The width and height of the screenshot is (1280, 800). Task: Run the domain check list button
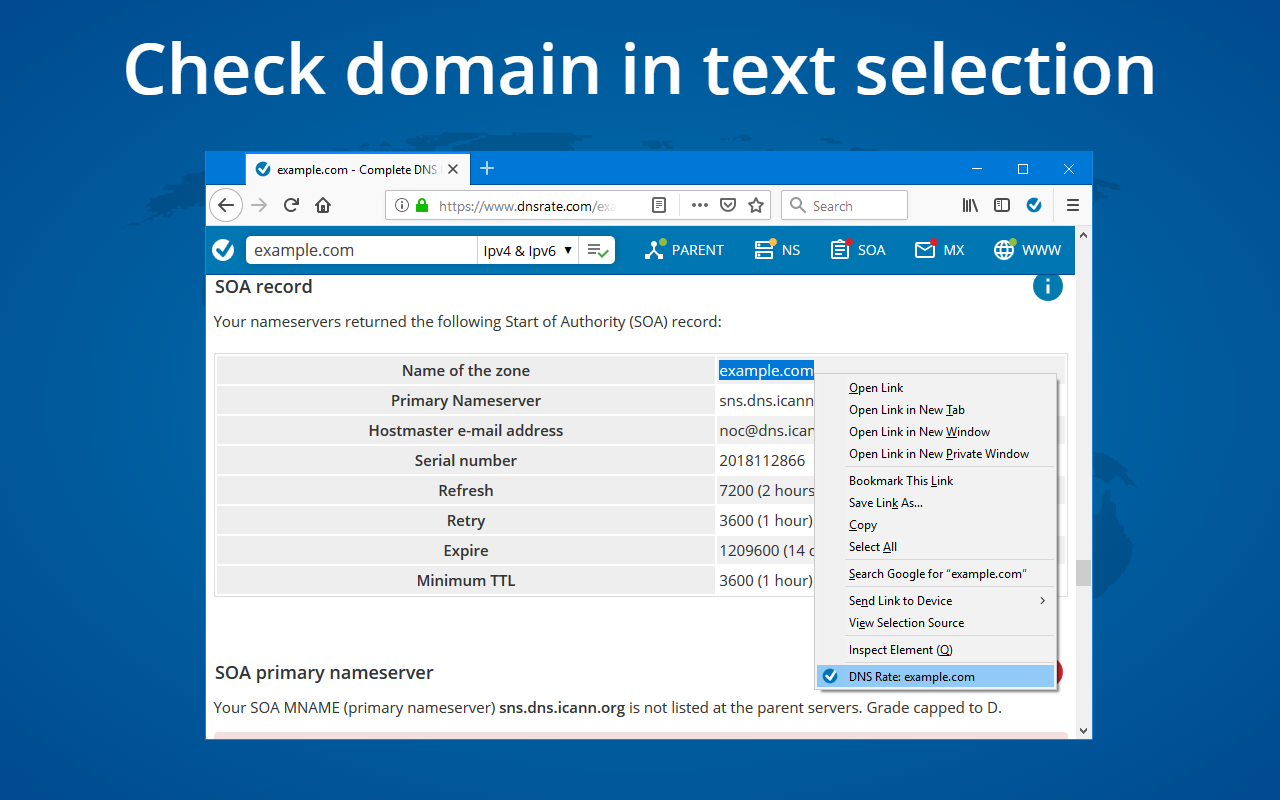point(598,250)
